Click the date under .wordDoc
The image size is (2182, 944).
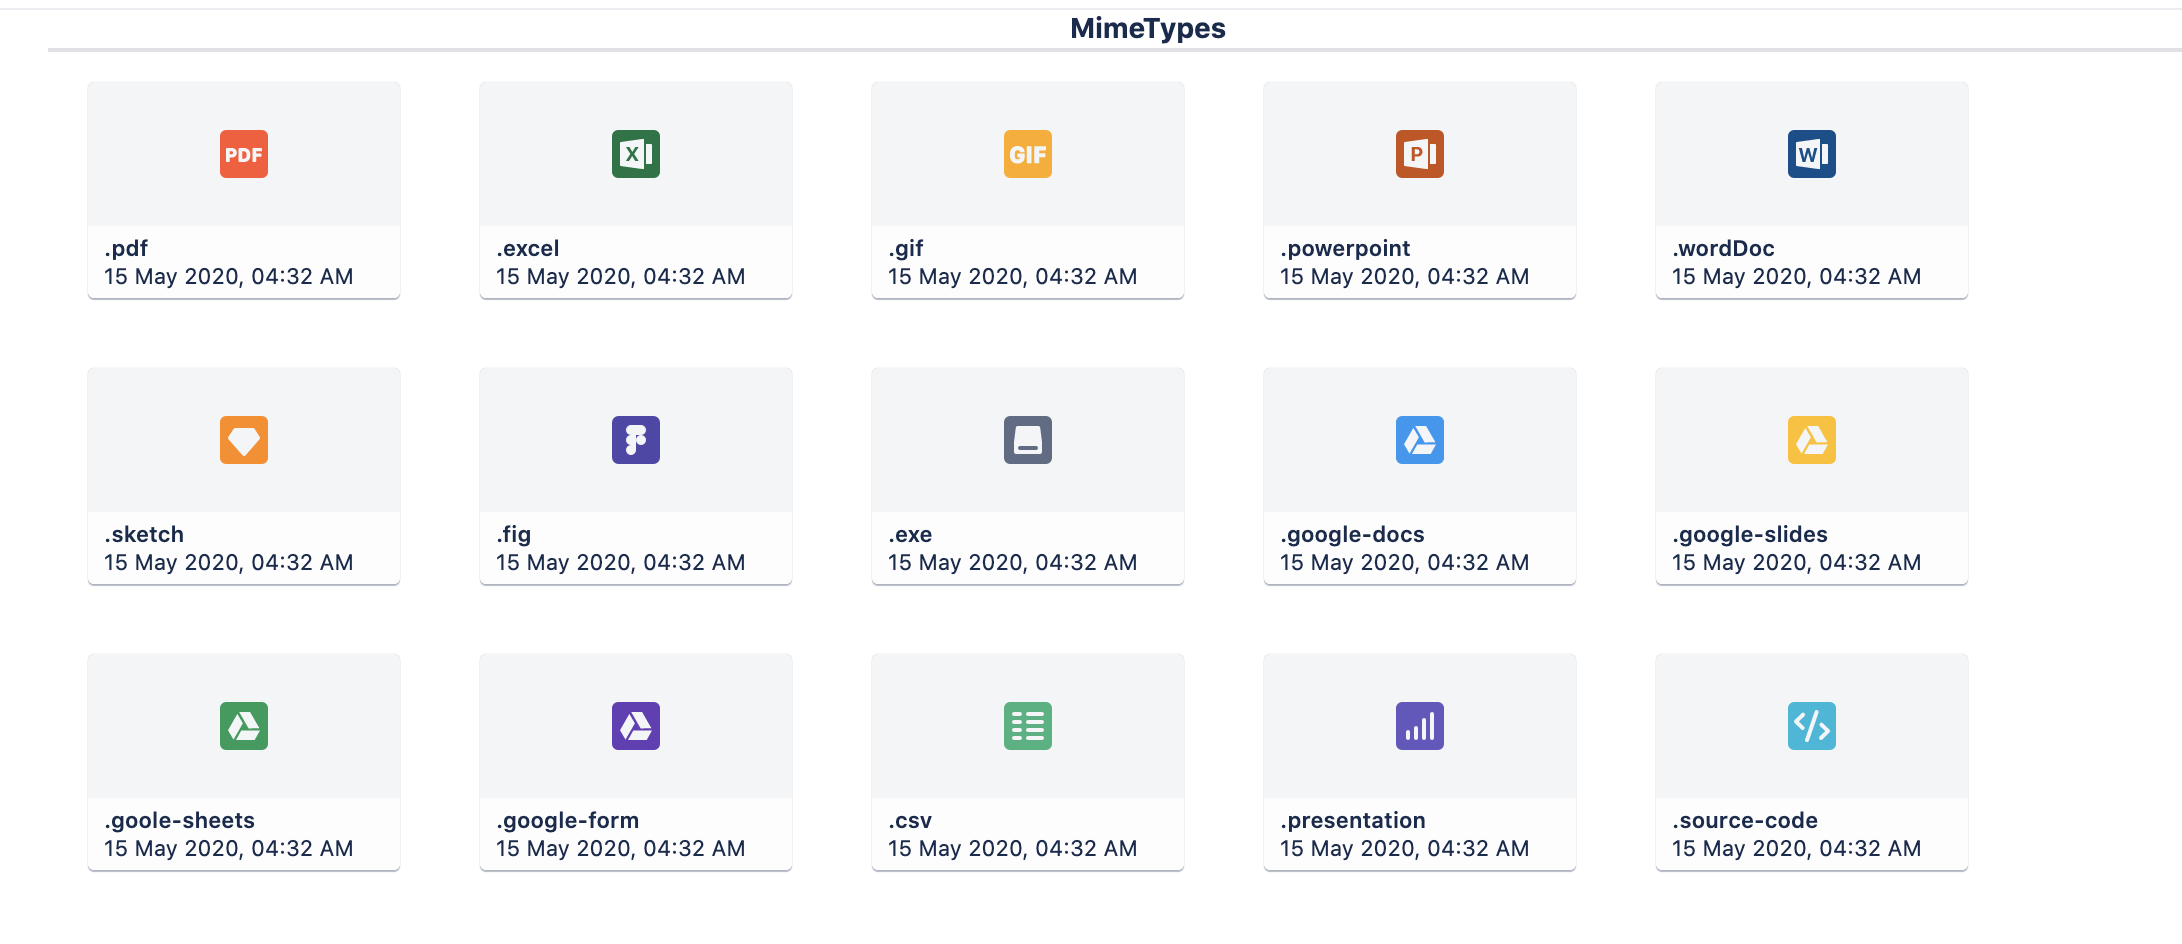pyautogui.click(x=1797, y=276)
